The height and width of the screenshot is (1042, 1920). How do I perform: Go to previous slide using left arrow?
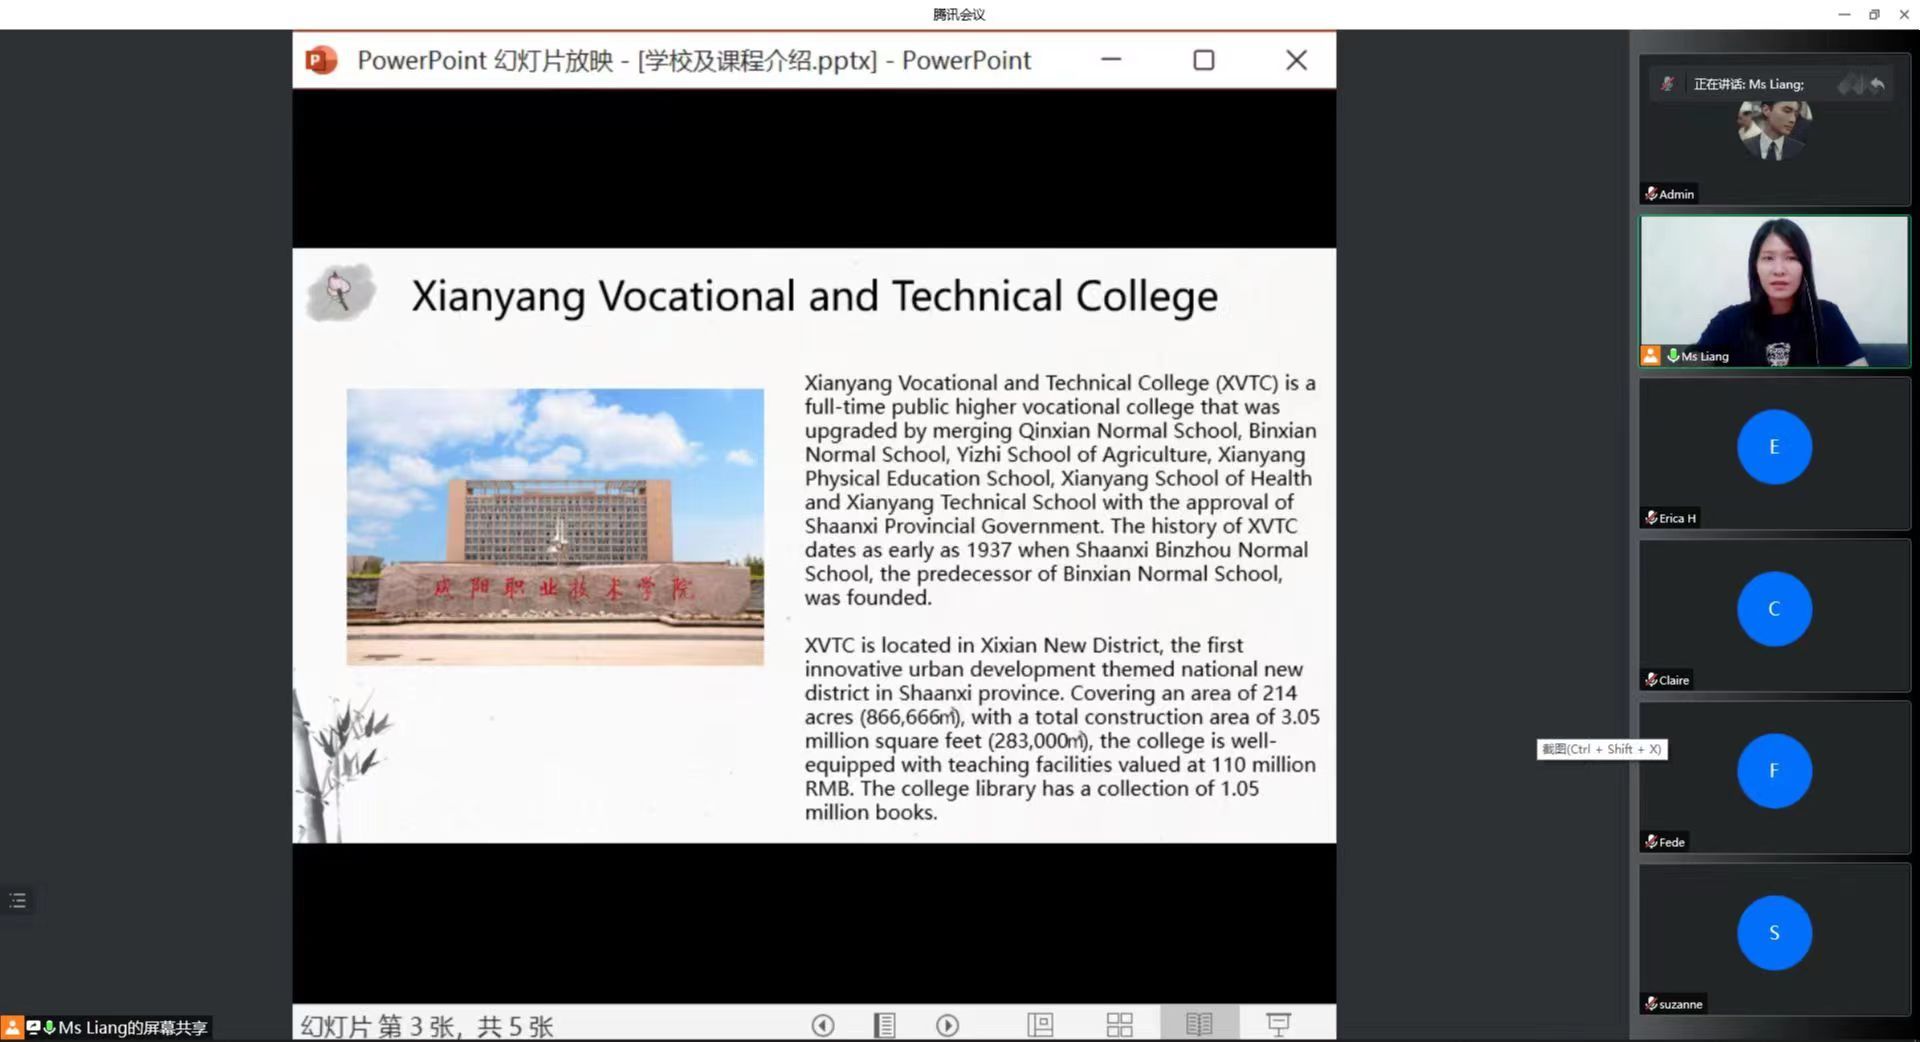pos(823,1025)
